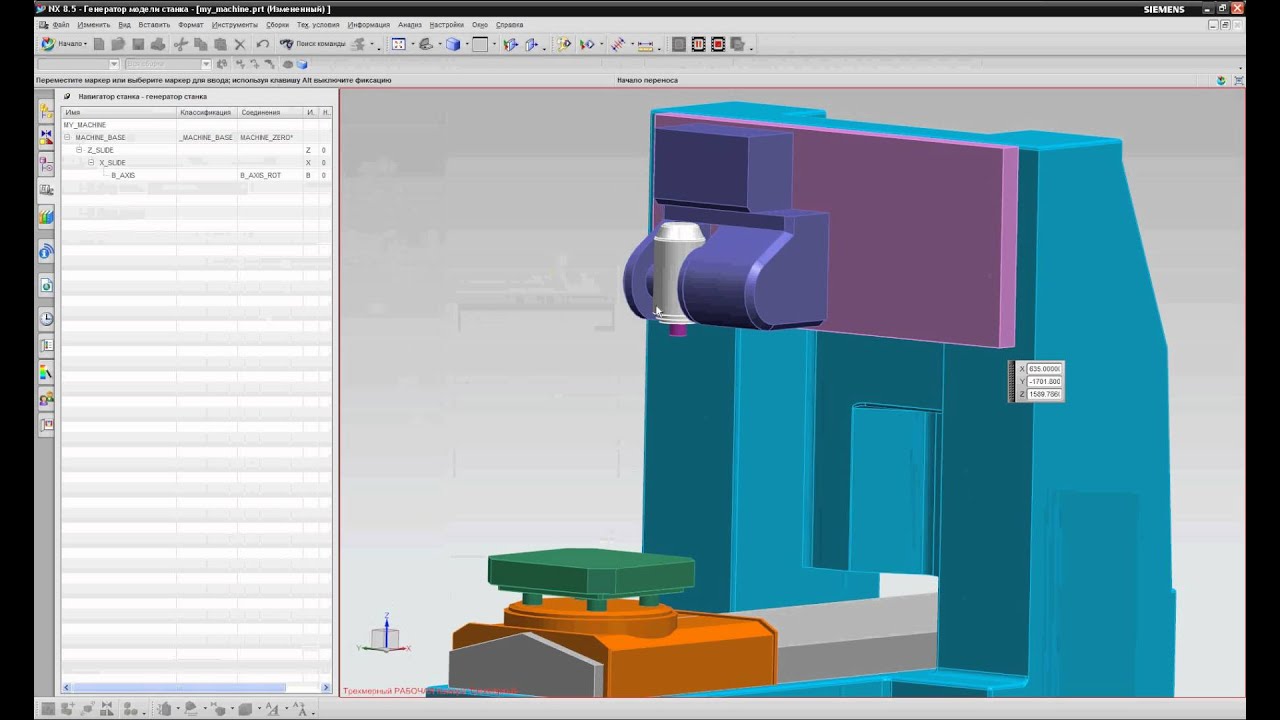Click the Print toolbar icon
The height and width of the screenshot is (720, 1280).
tap(158, 44)
